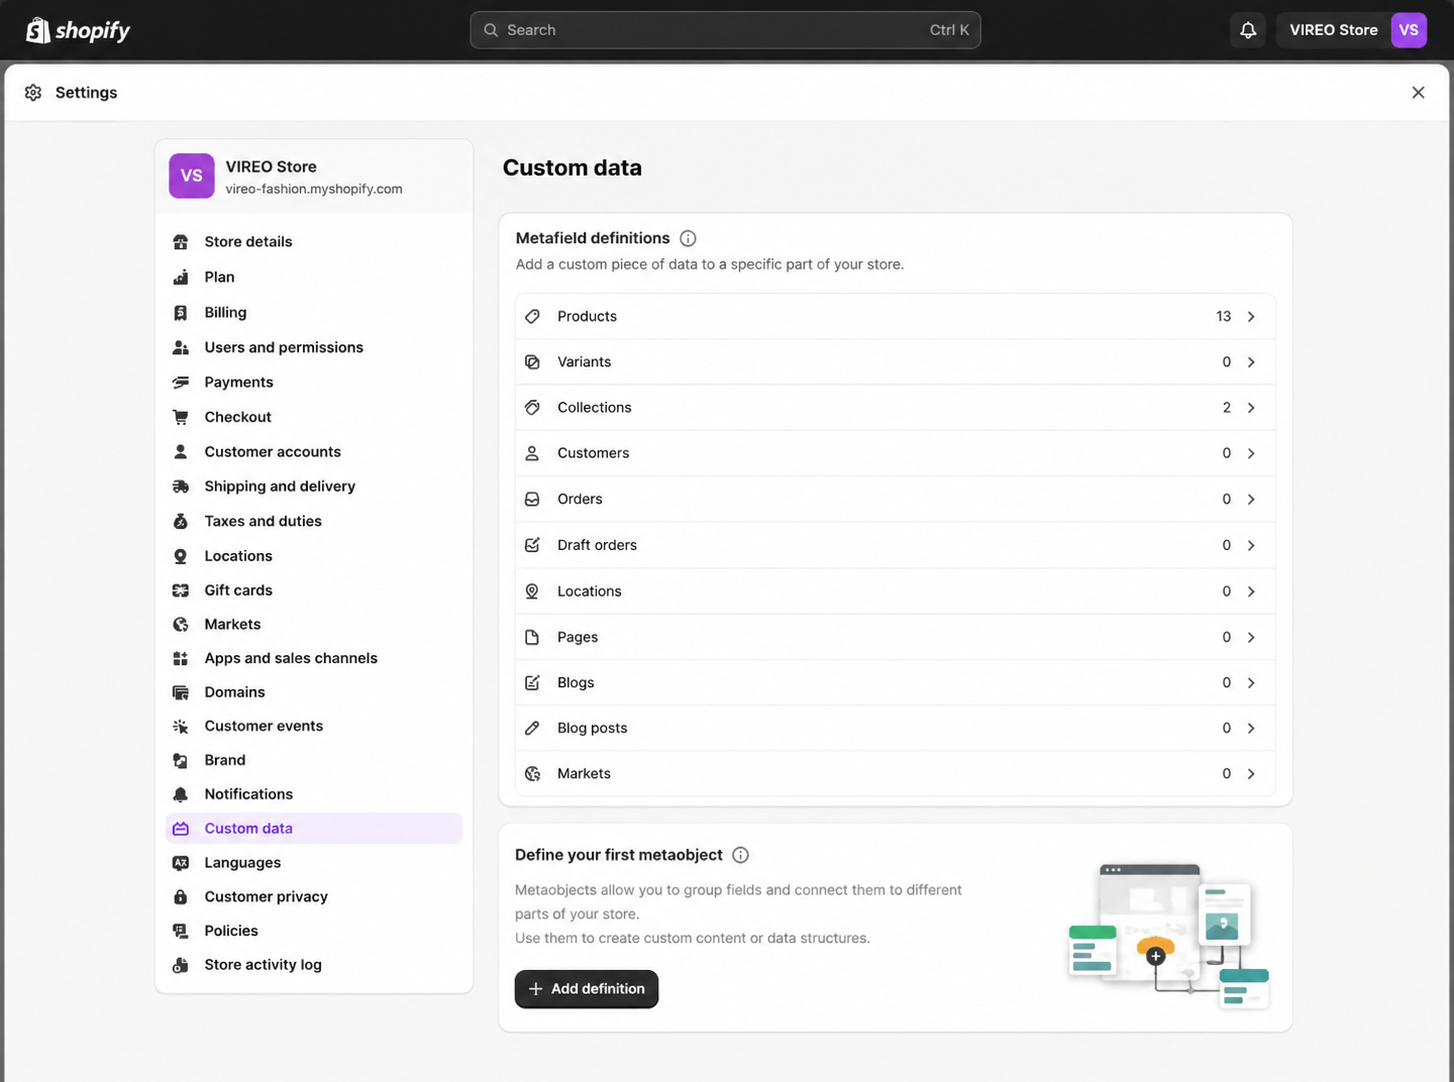Viewport: 1454px width, 1082px height.
Task: Click the Orders inbox icon
Action: pos(532,499)
